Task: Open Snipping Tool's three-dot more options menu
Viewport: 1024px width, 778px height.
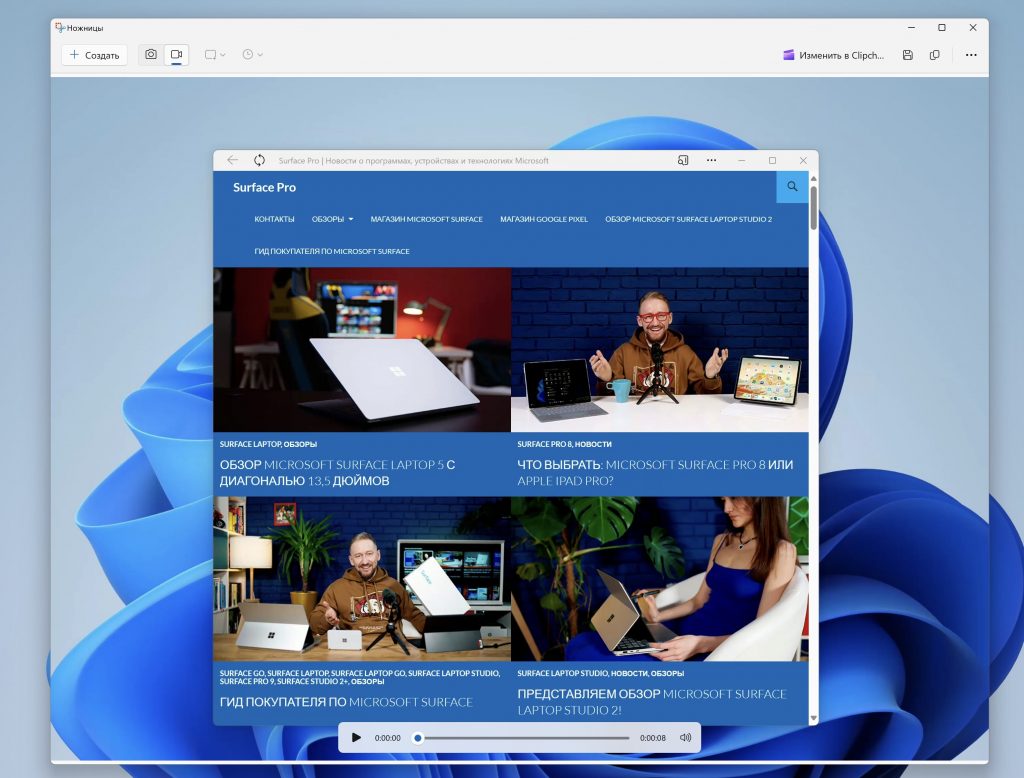Action: (971, 55)
